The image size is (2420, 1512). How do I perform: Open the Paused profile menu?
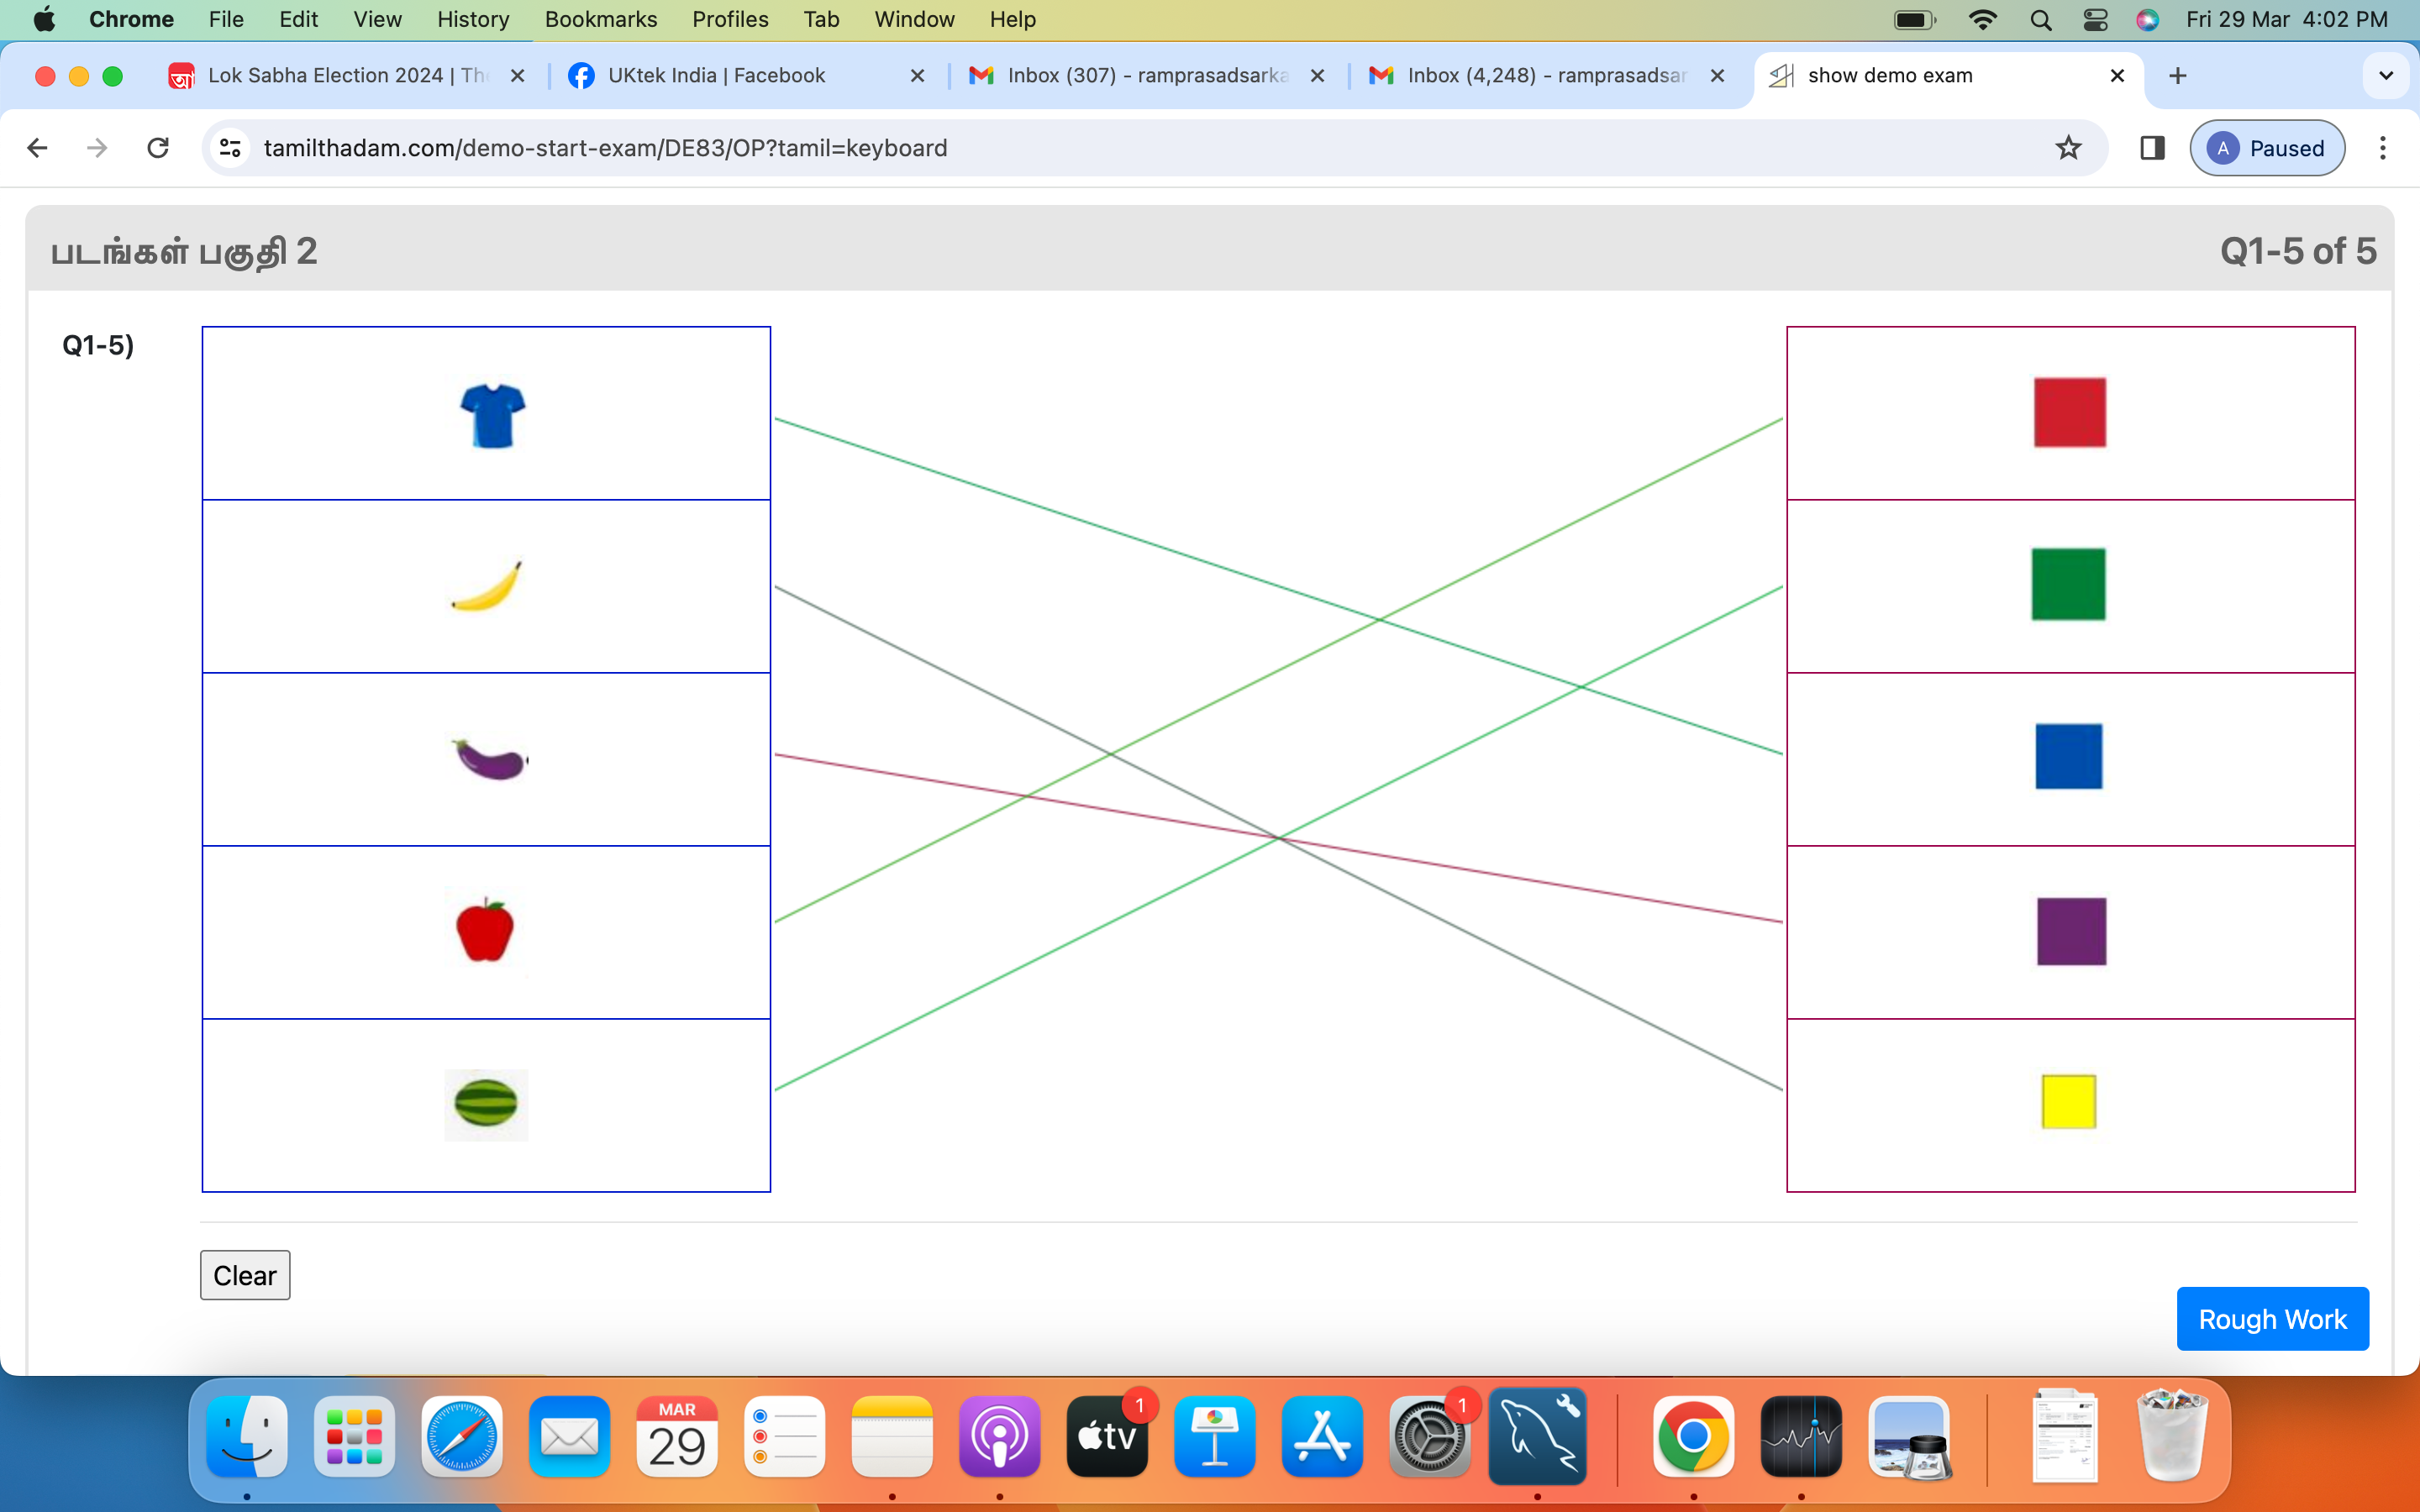pyautogui.click(x=2266, y=148)
